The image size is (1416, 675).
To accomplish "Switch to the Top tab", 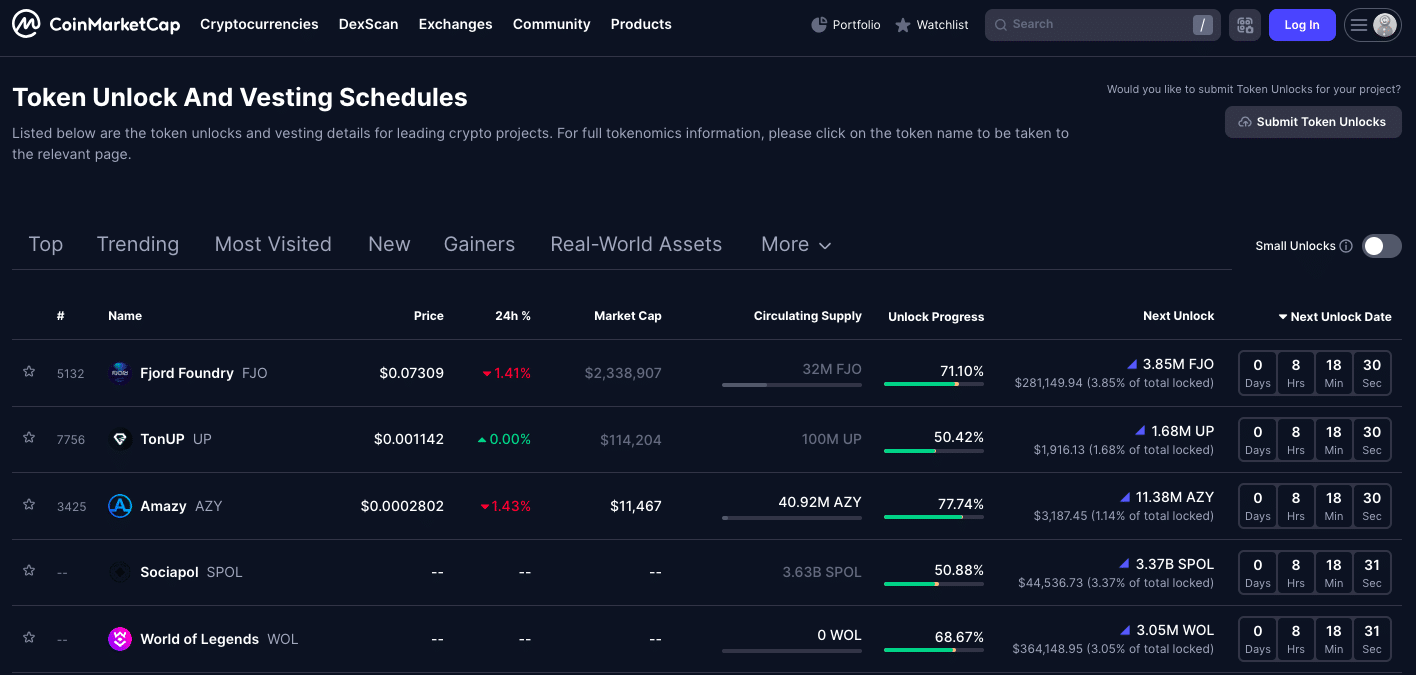I will [x=46, y=244].
